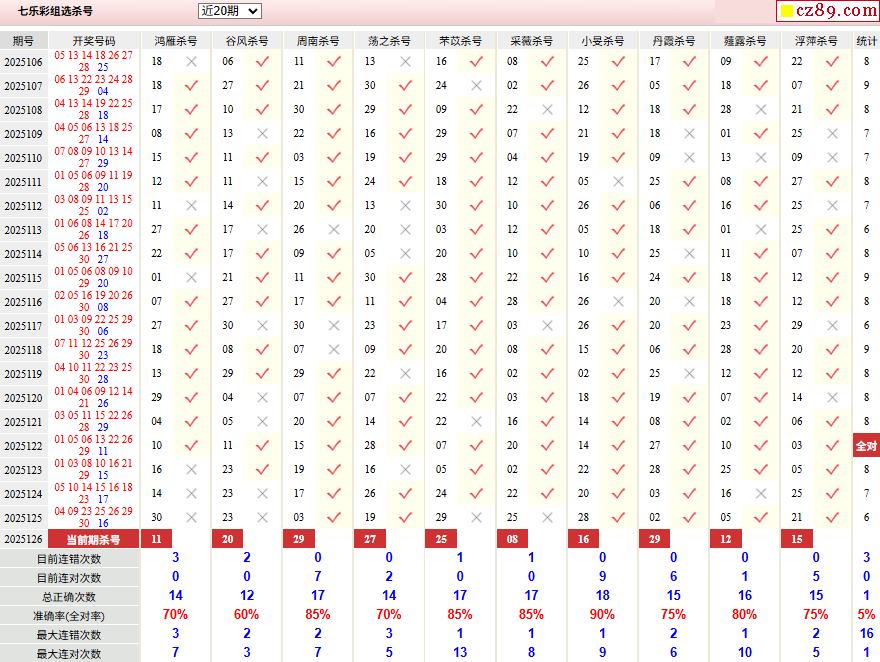
Task: Click the 七乐彩组选杀号 page title
Action: 55,11
